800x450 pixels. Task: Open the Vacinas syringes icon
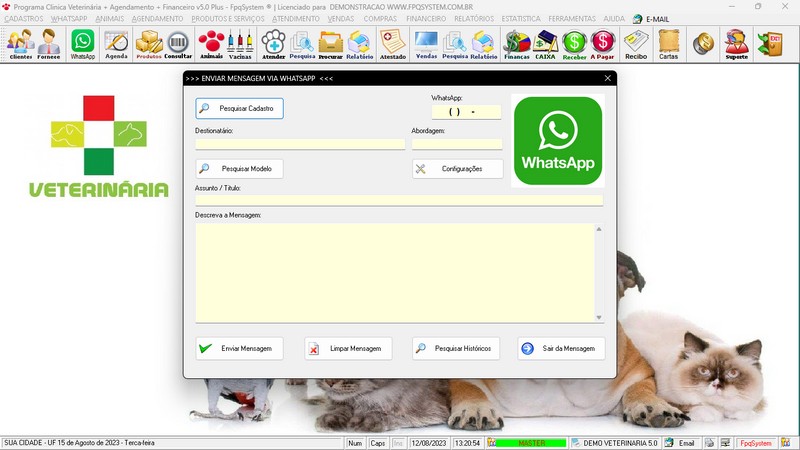(240, 44)
